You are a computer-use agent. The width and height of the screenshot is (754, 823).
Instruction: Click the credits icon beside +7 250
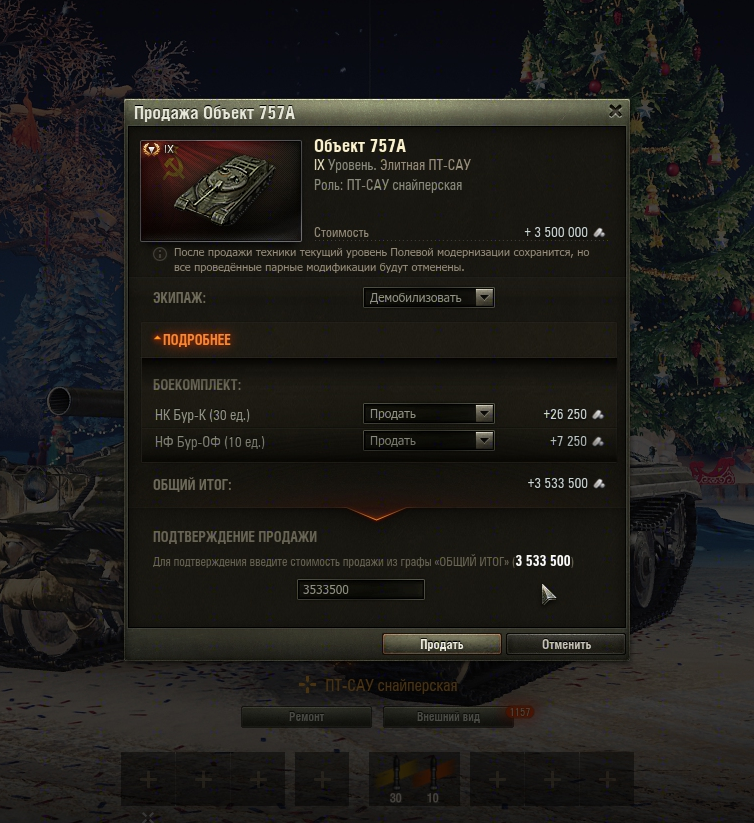(x=598, y=441)
